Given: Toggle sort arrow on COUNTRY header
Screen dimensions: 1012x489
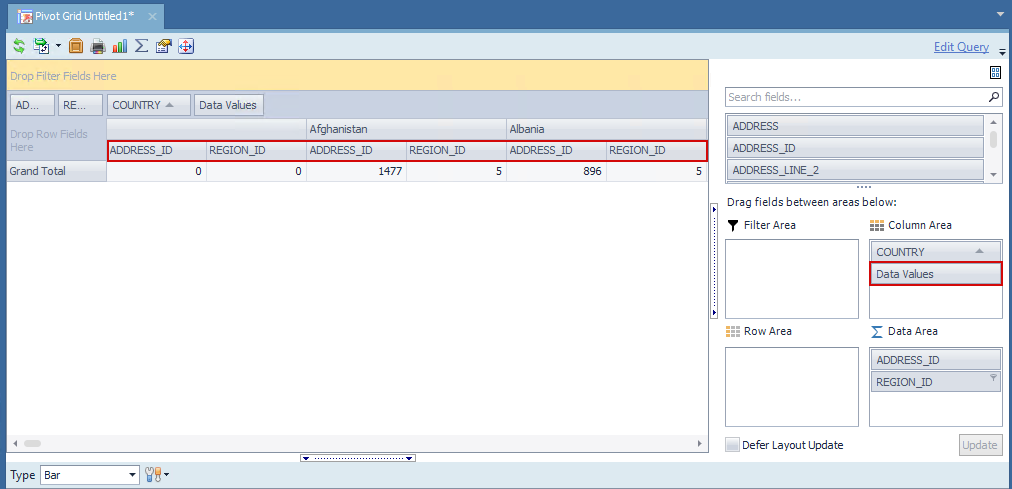Looking at the screenshot, I should 170,105.
